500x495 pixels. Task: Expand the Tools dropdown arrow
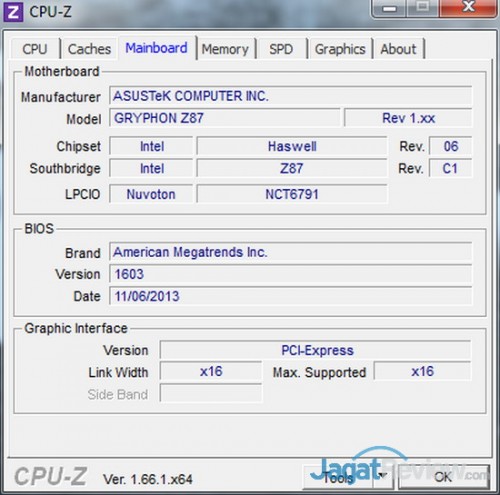coord(383,476)
